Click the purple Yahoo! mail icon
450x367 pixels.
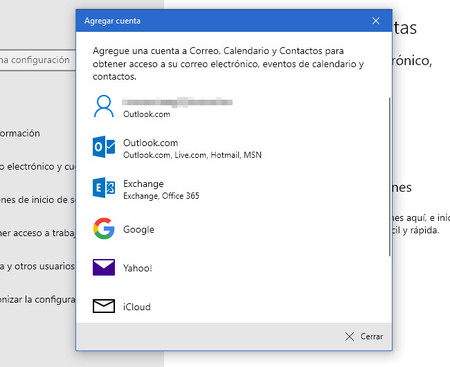click(104, 267)
